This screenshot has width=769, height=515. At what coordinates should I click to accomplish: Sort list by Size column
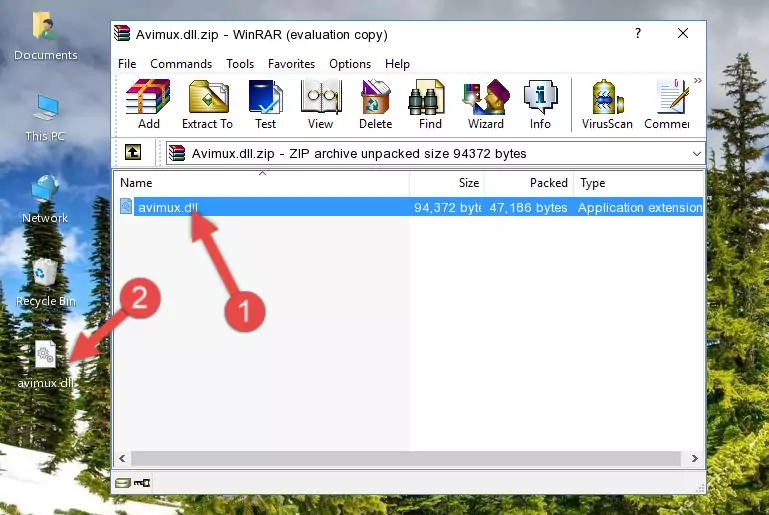click(447, 183)
